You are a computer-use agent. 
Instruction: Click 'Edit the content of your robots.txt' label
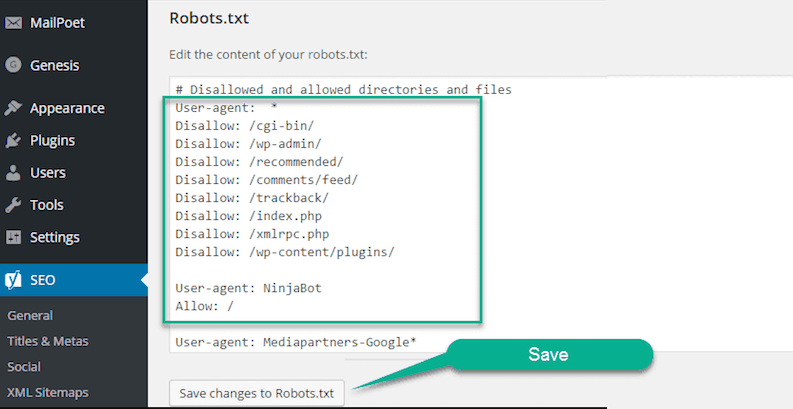(269, 55)
